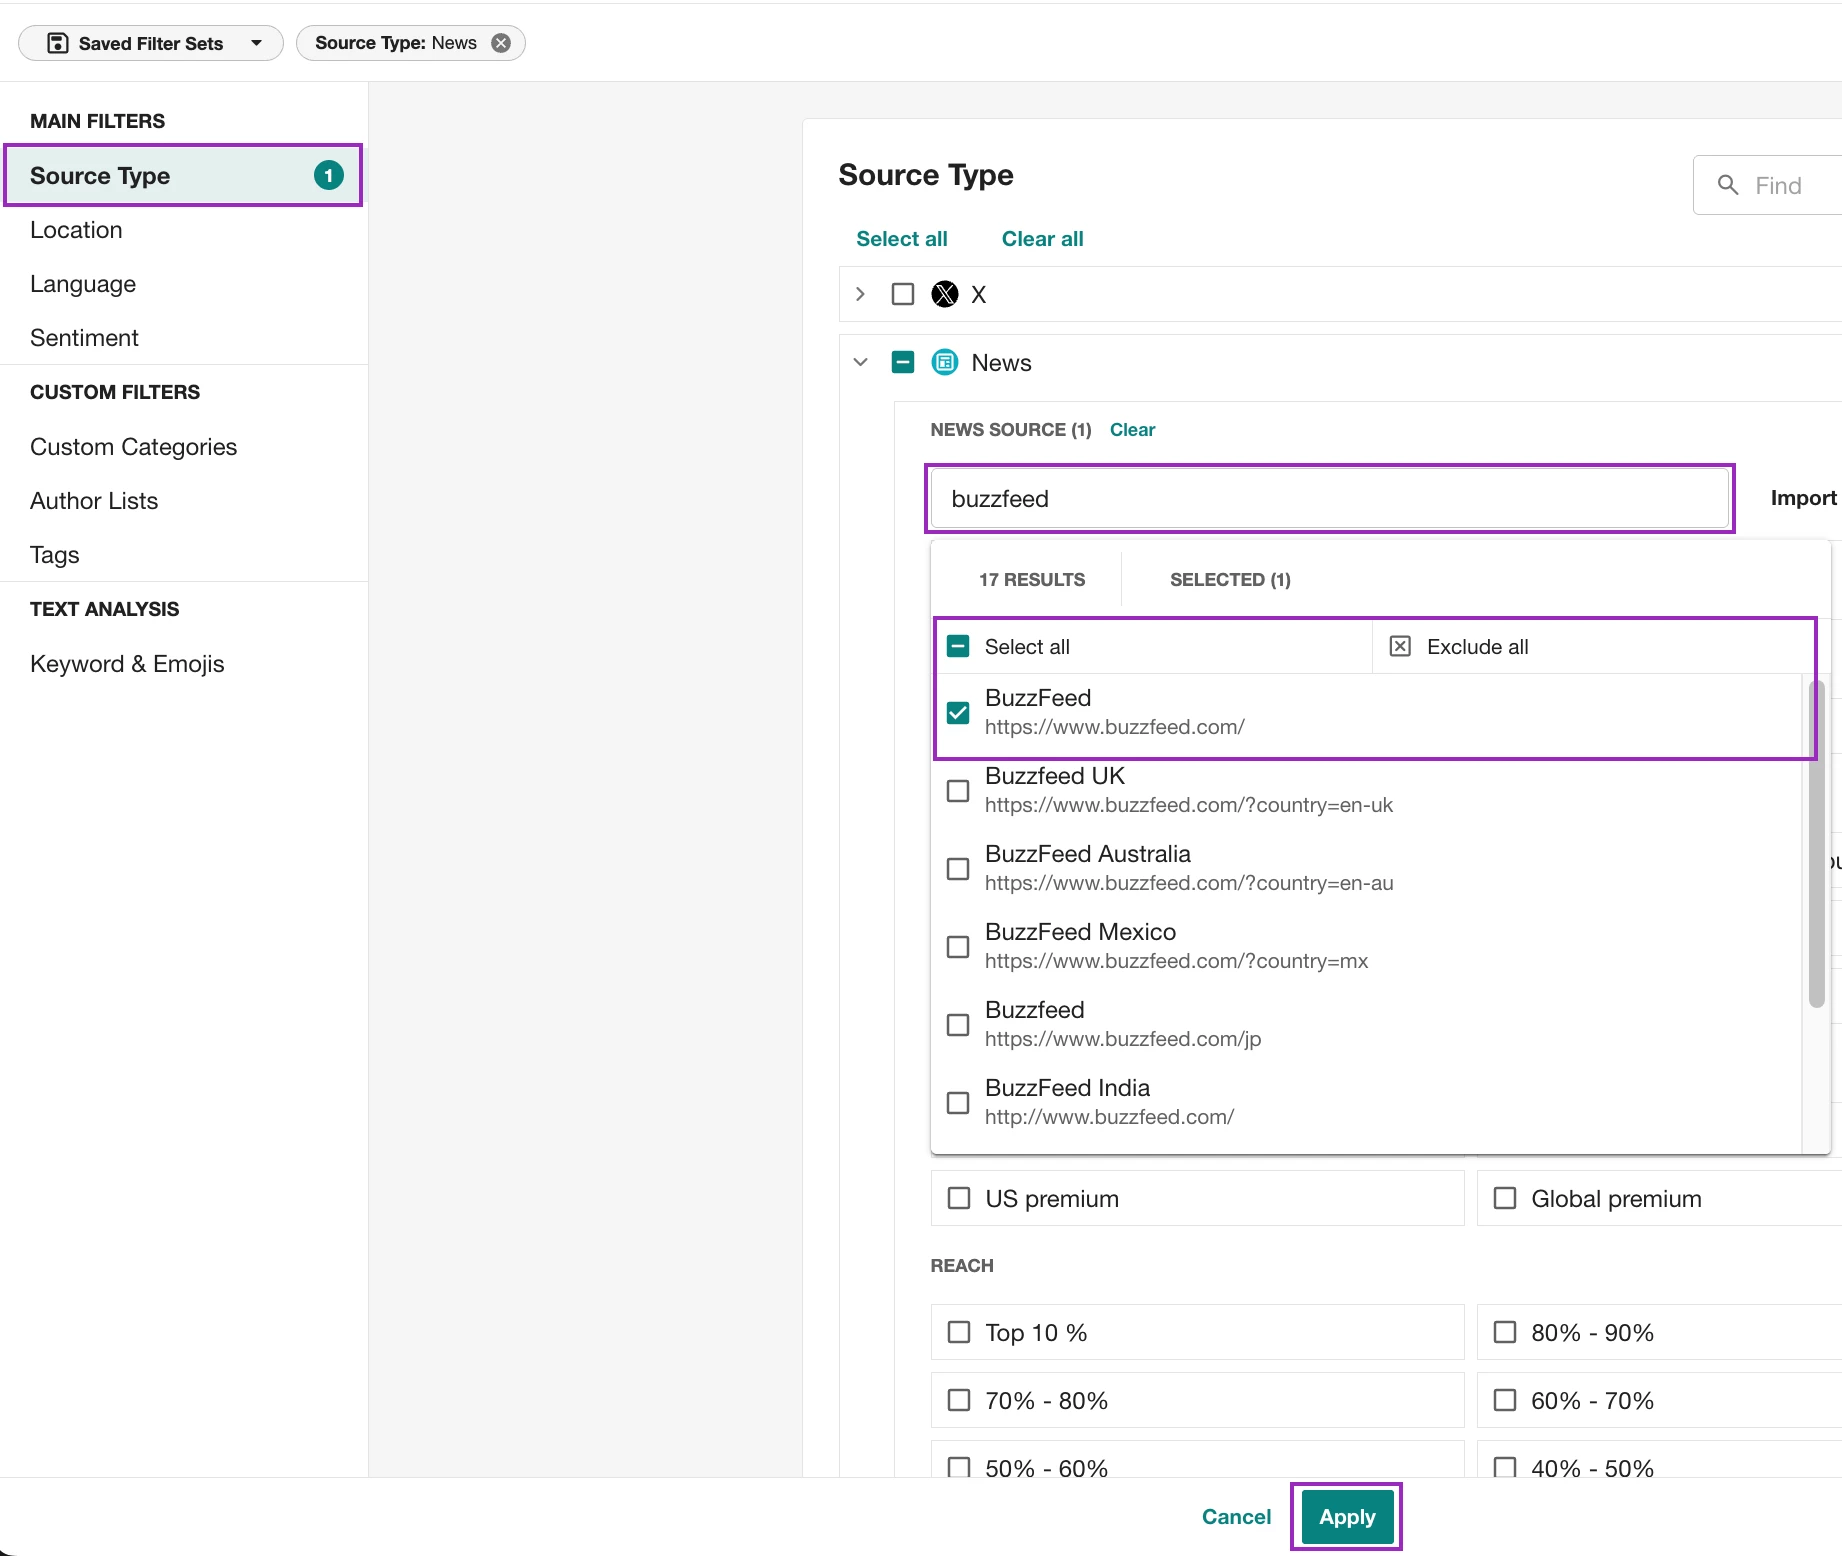
Task: Click the Saved Filter Sets button
Action: (x=151, y=43)
